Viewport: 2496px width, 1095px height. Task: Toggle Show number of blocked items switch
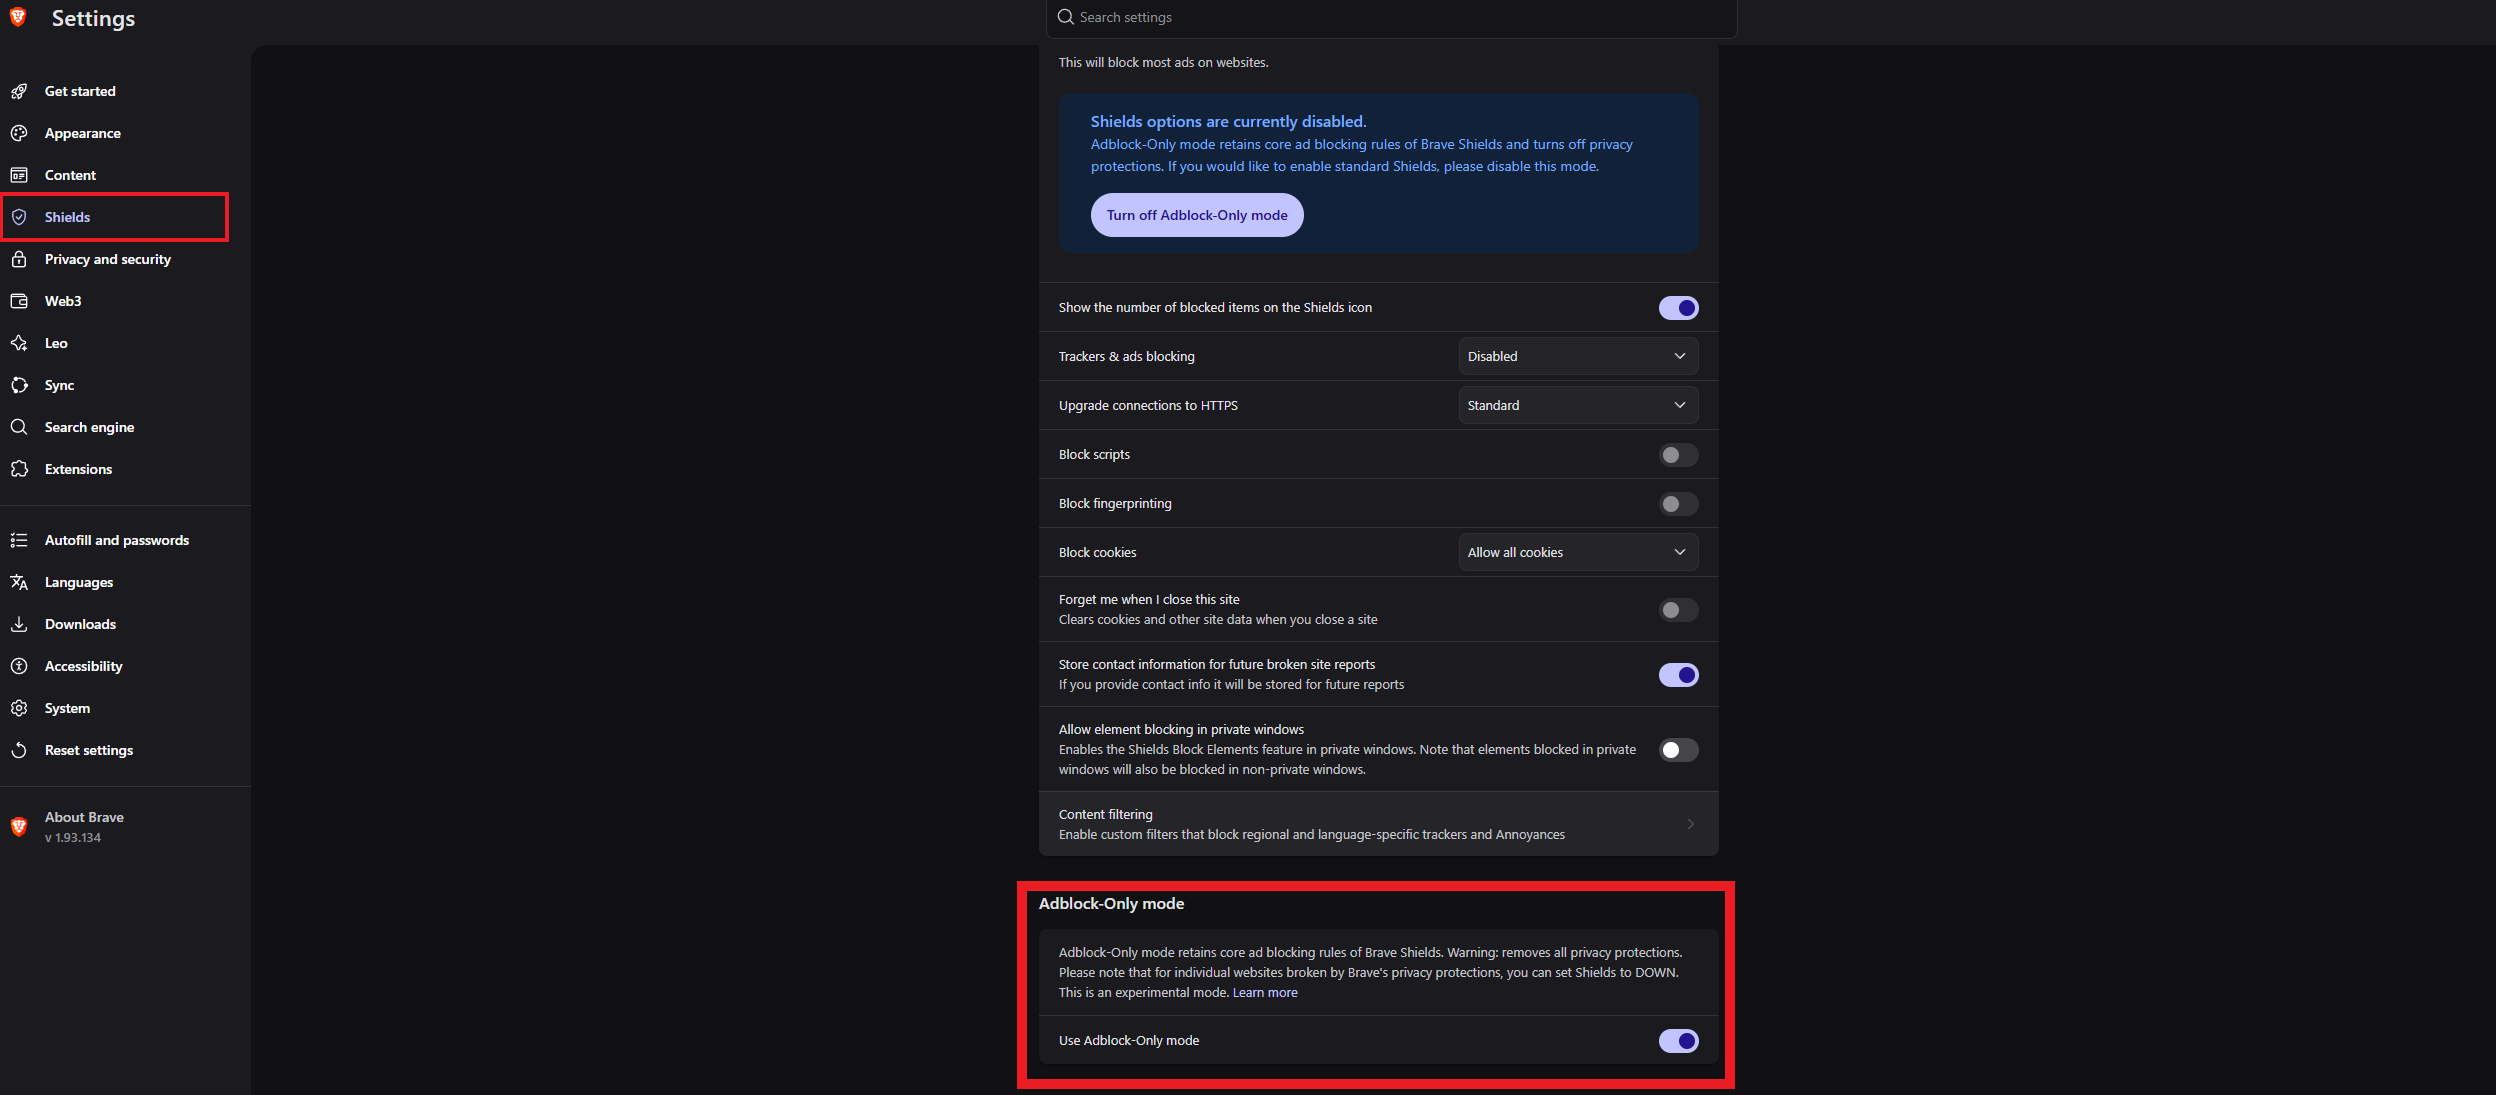tap(1678, 308)
